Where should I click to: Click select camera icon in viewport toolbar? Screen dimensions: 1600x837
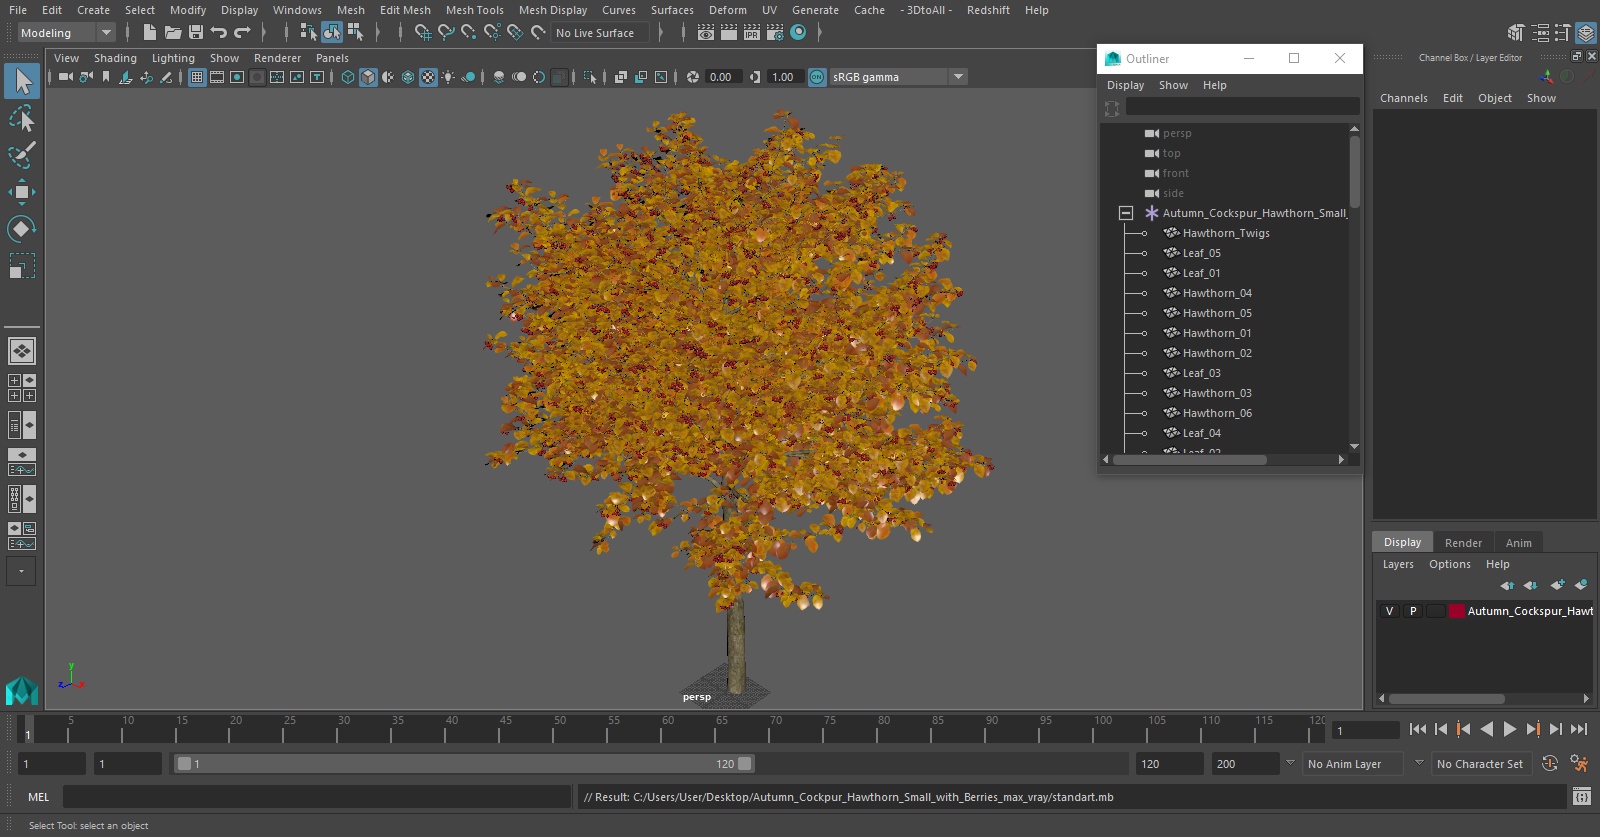(x=65, y=77)
